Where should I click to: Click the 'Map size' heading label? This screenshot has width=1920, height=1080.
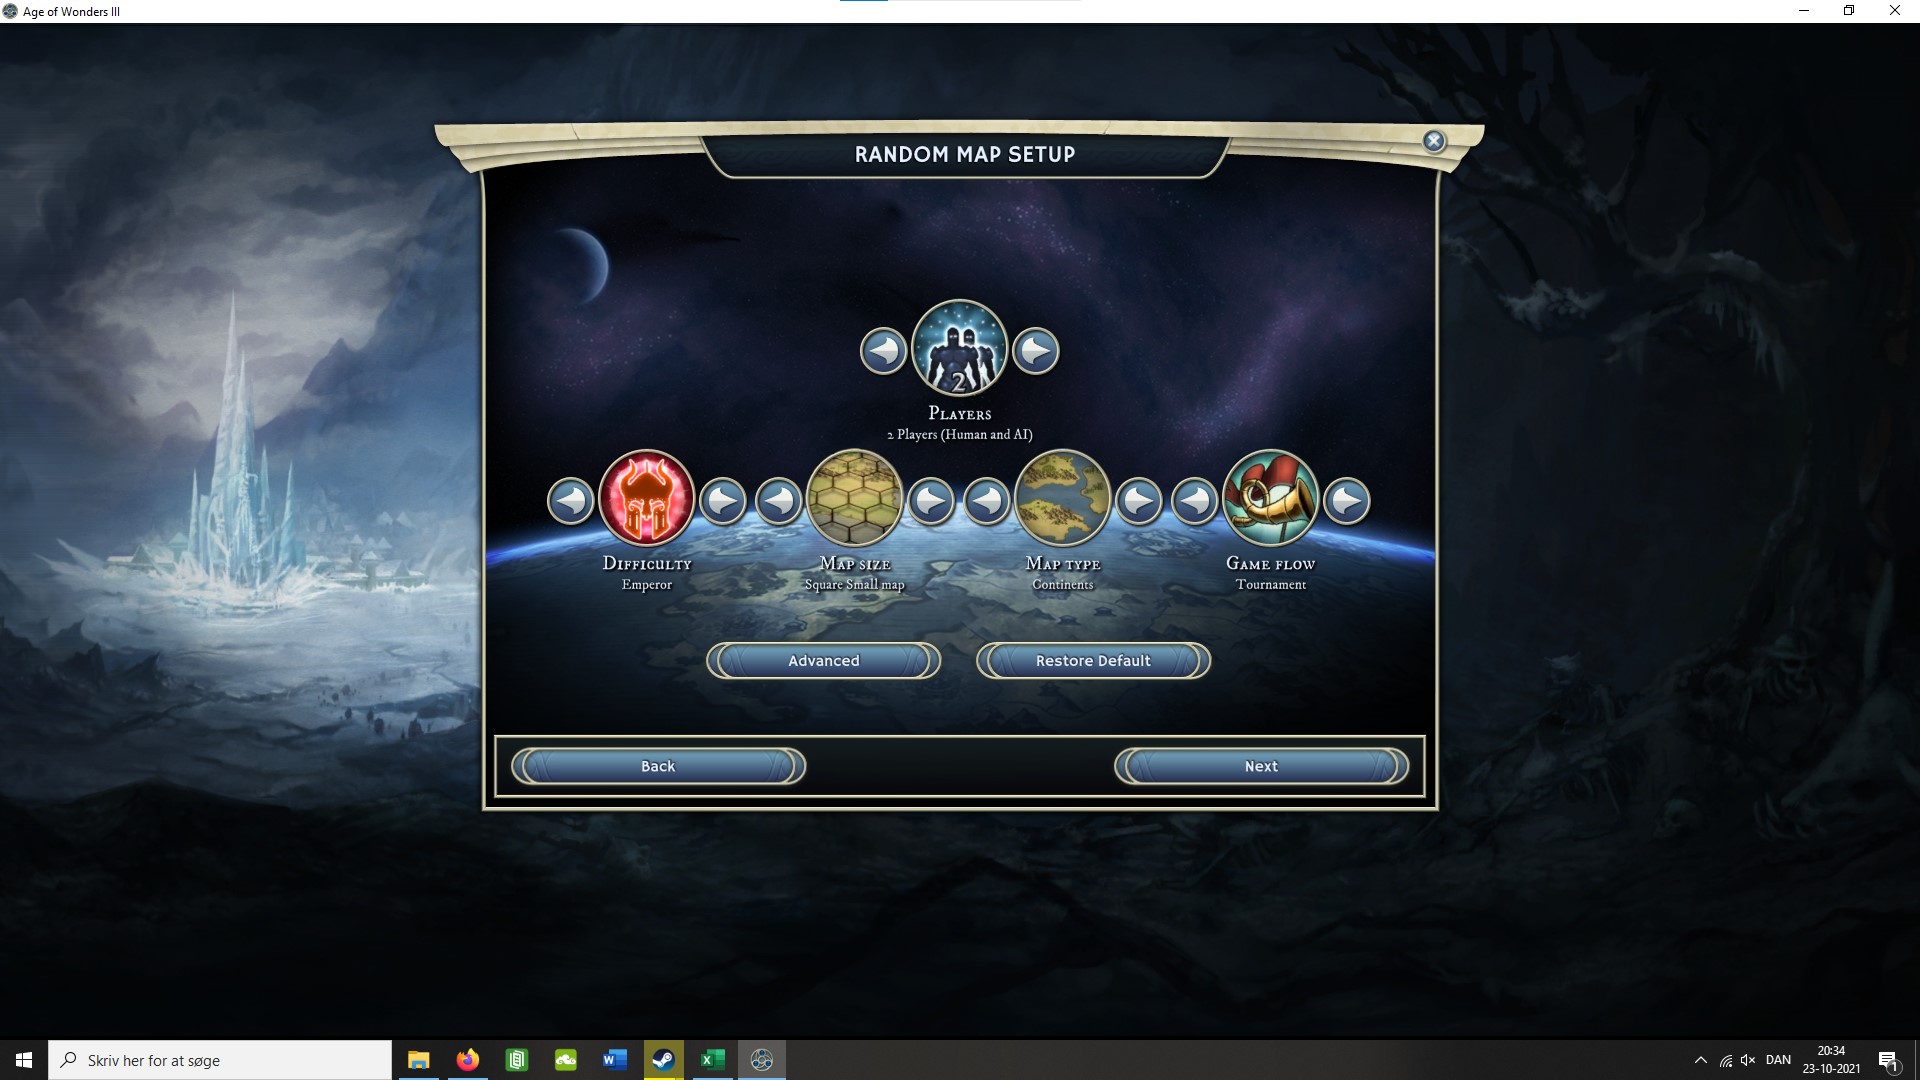[855, 564]
